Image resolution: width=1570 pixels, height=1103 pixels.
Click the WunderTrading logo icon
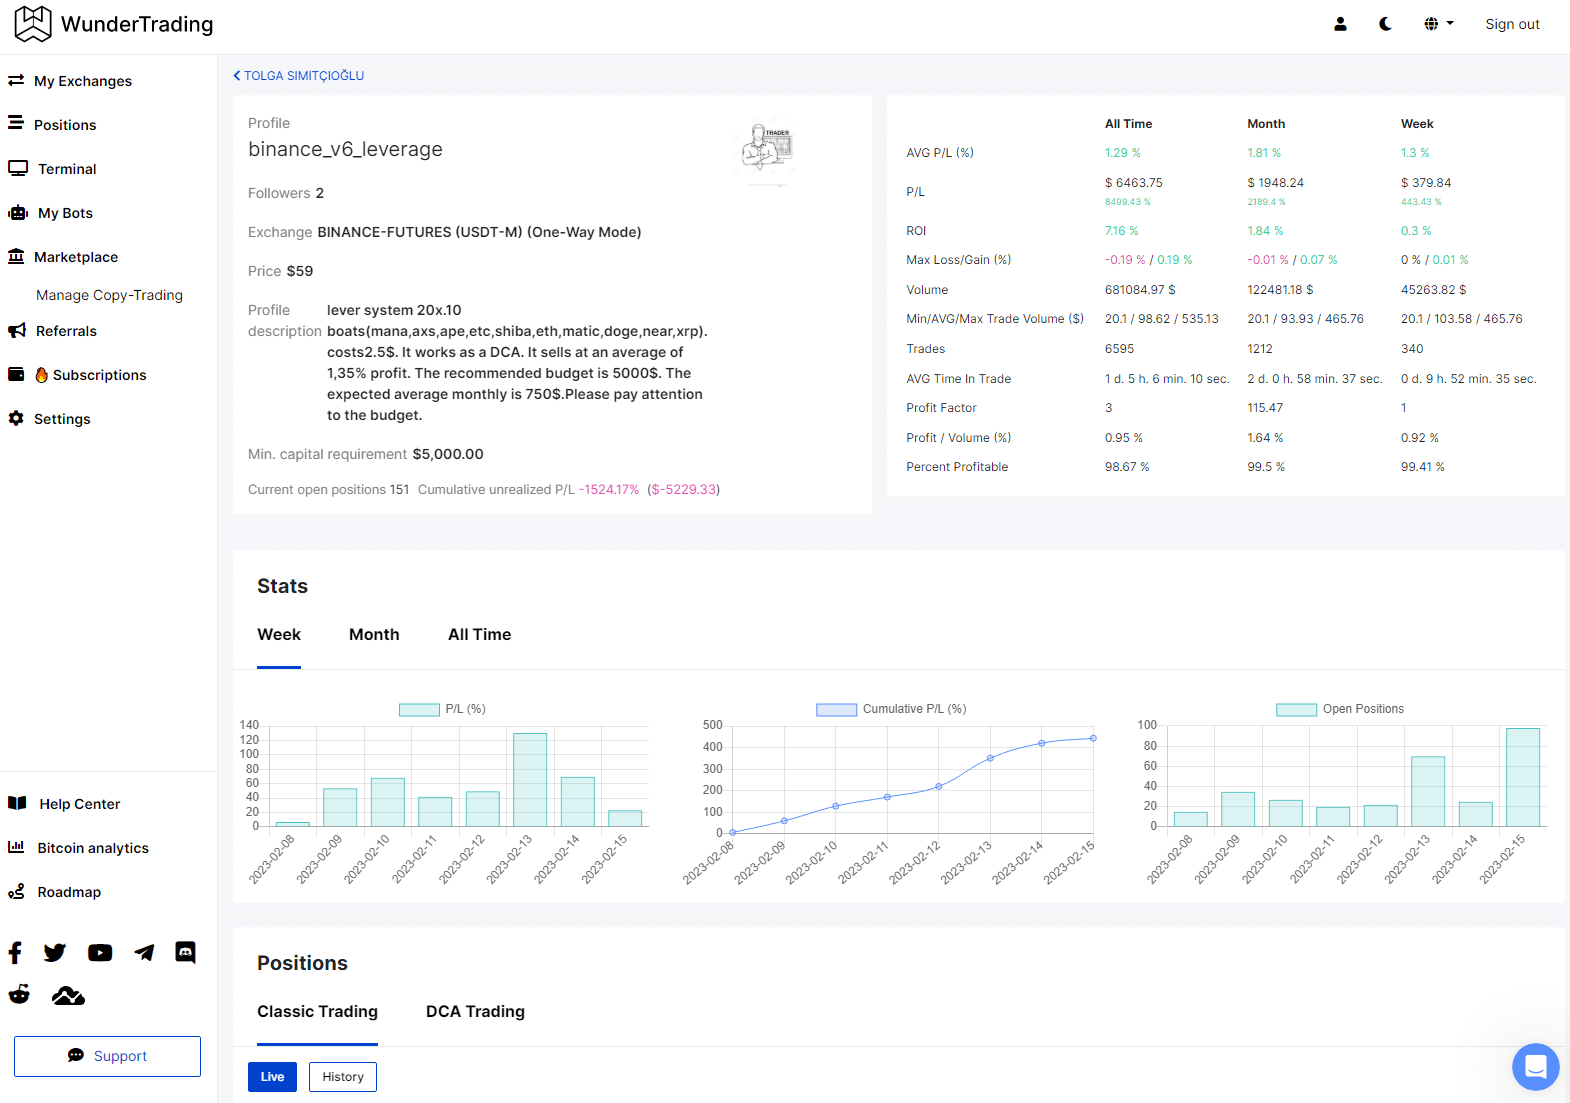click(33, 24)
